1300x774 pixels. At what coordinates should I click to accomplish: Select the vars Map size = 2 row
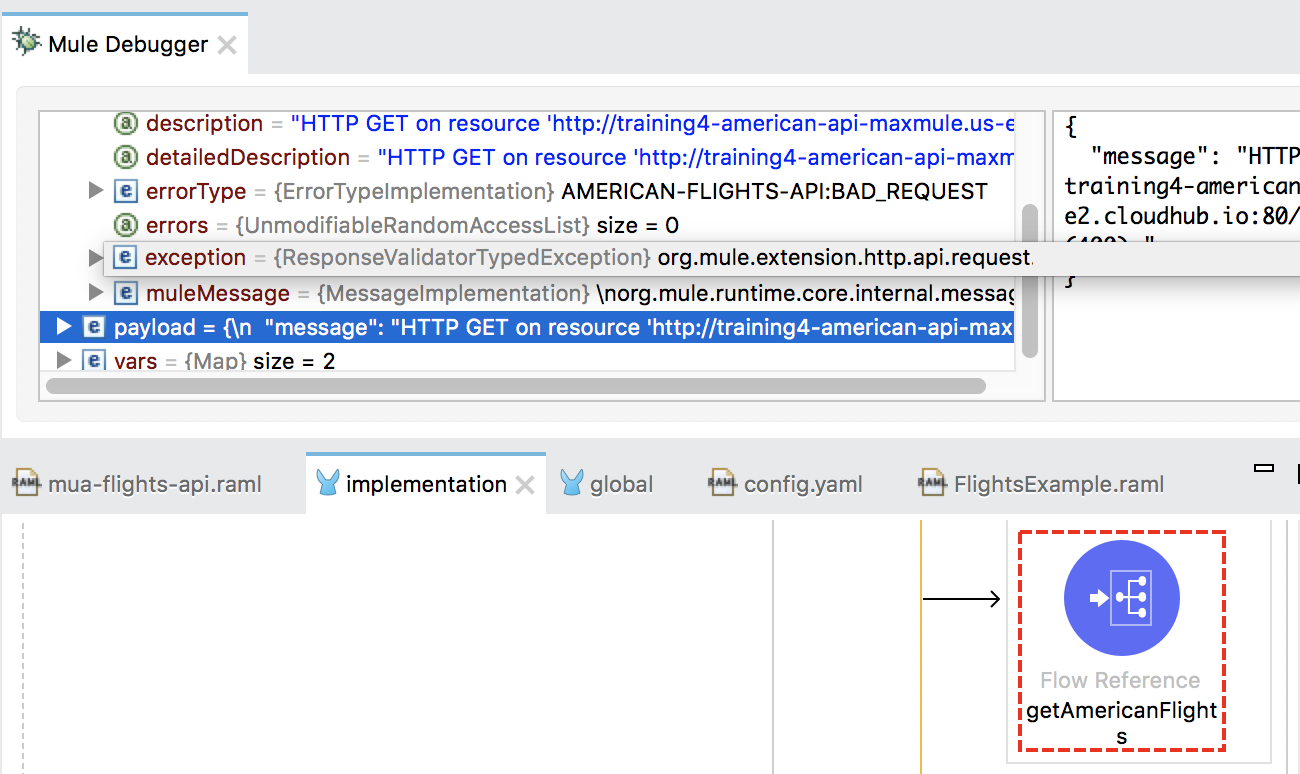[224, 361]
